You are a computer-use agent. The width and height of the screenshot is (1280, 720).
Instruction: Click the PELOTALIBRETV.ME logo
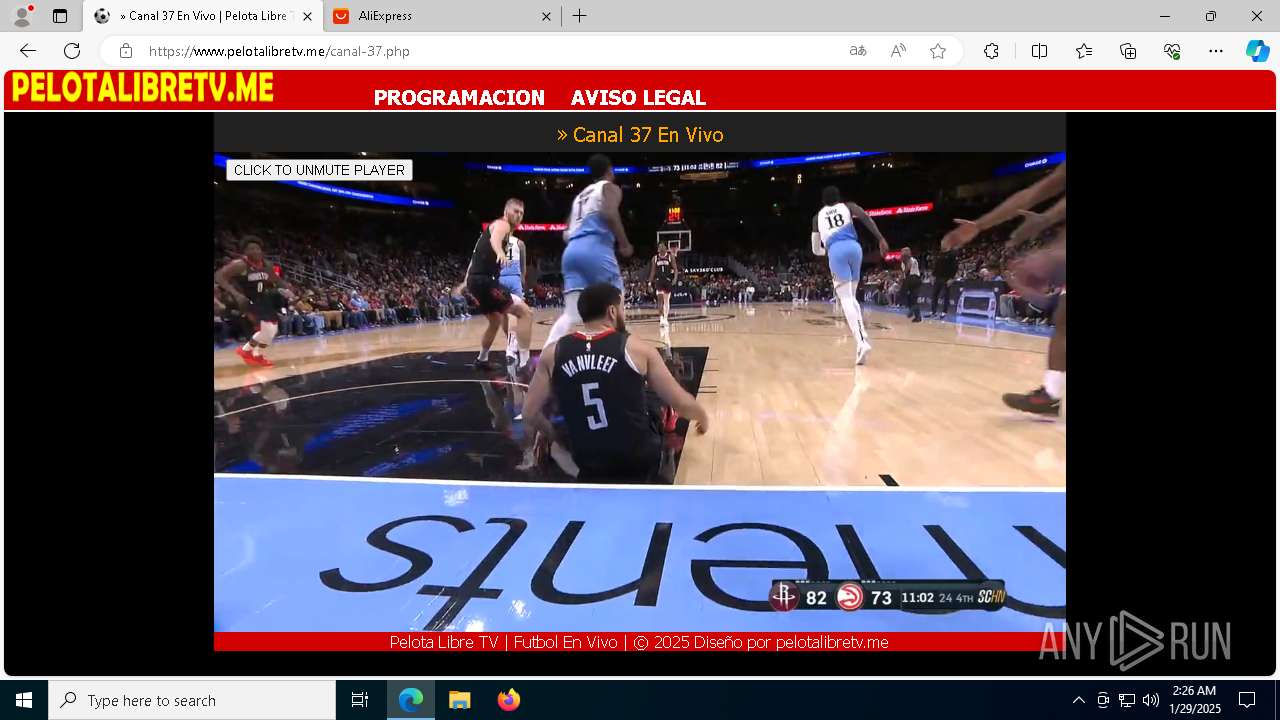coord(142,88)
